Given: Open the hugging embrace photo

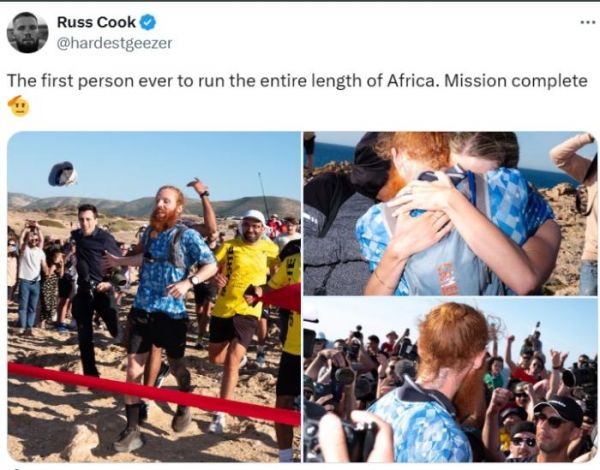Looking at the screenshot, I should point(450,214).
